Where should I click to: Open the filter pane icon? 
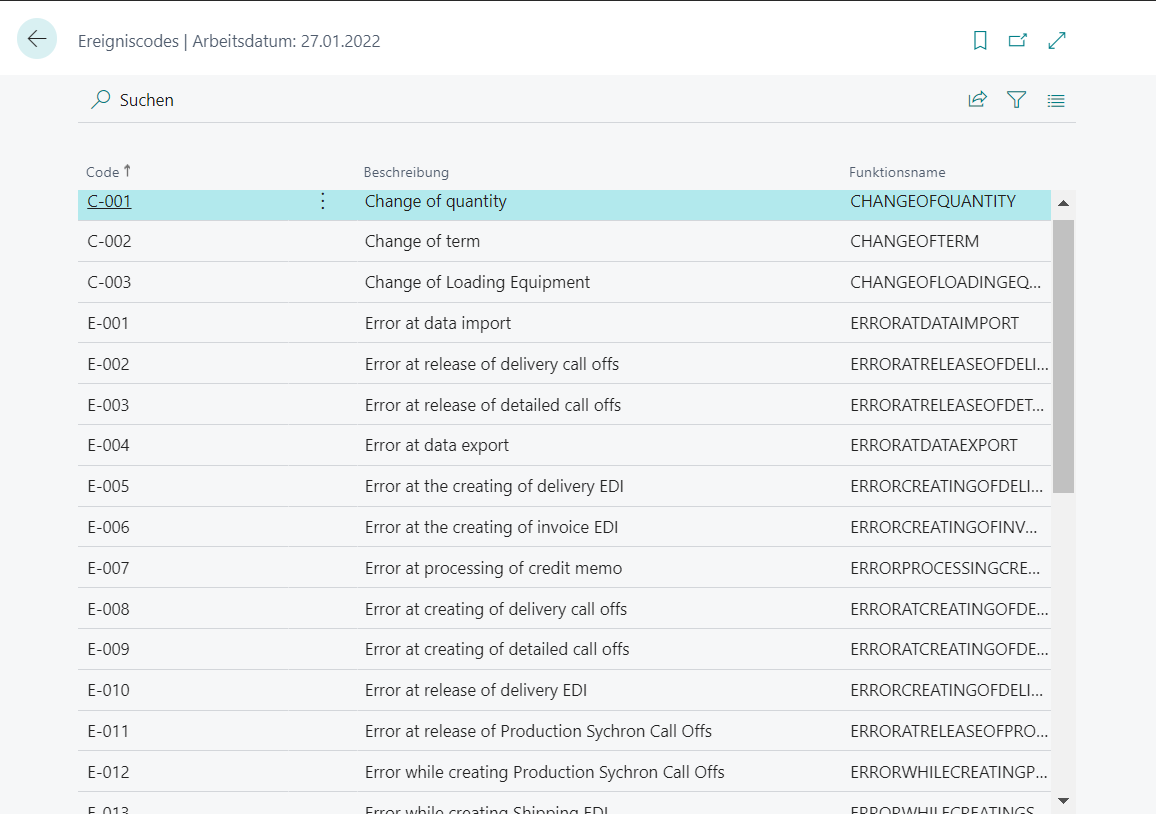1017,99
